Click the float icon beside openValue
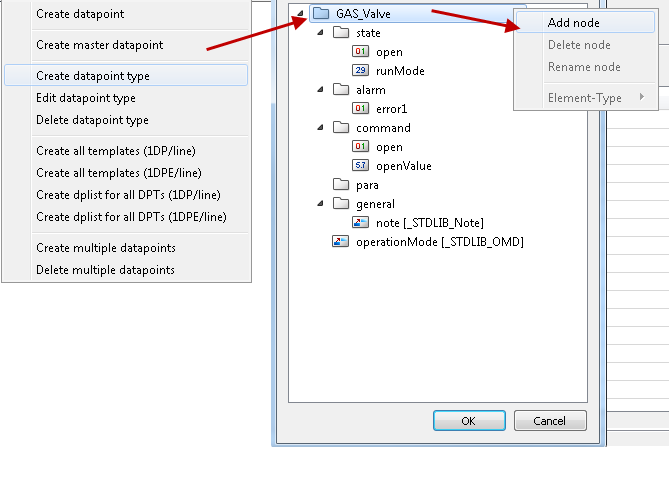The height and width of the screenshot is (479, 669). click(361, 166)
